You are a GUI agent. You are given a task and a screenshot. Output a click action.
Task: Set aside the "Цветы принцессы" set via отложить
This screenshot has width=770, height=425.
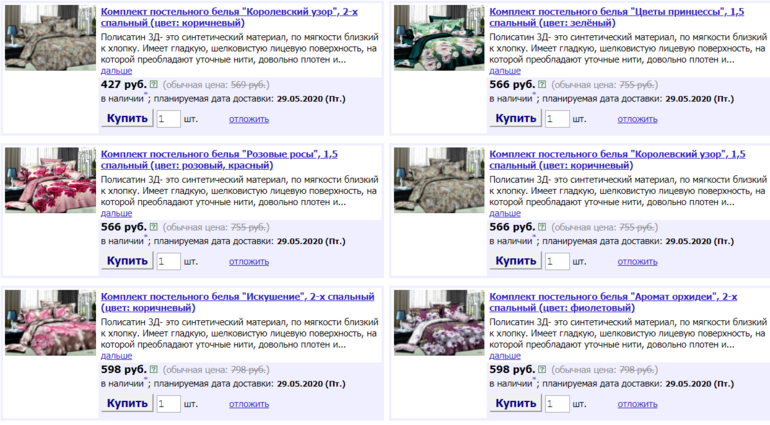point(637,119)
